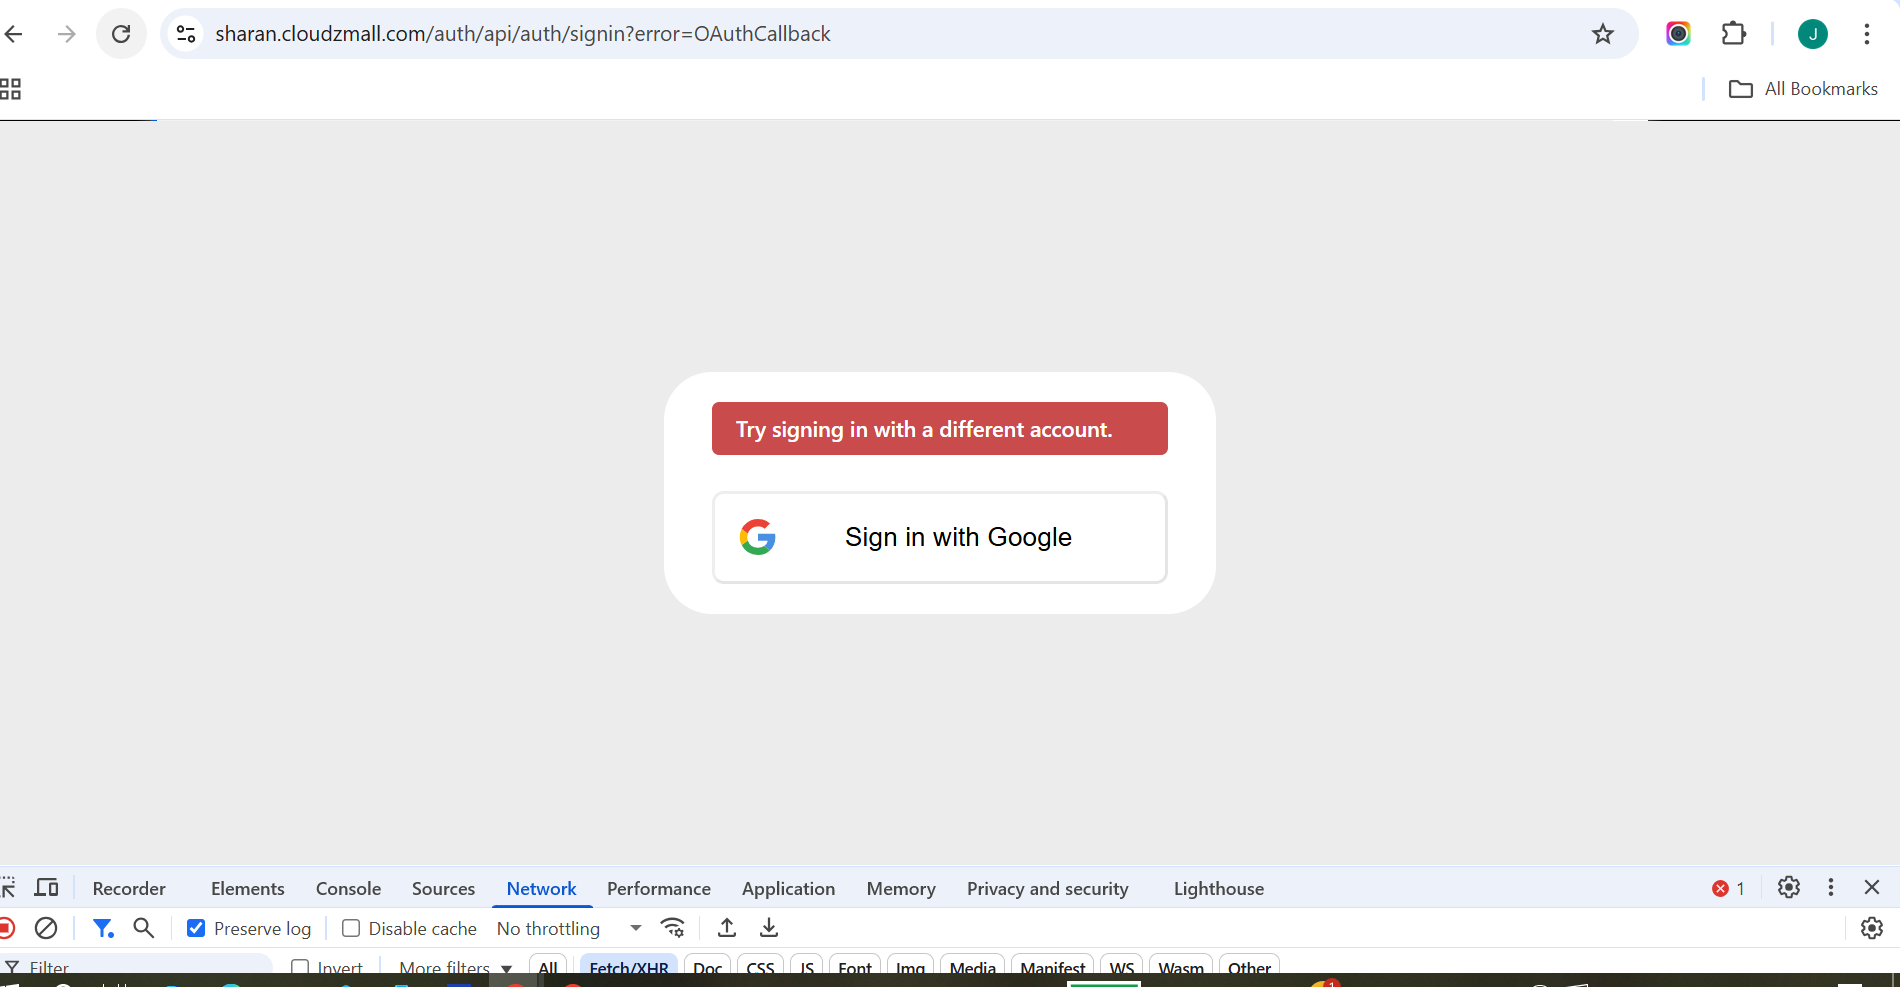View site information in address bar
The image size is (1900, 987).
click(x=186, y=34)
